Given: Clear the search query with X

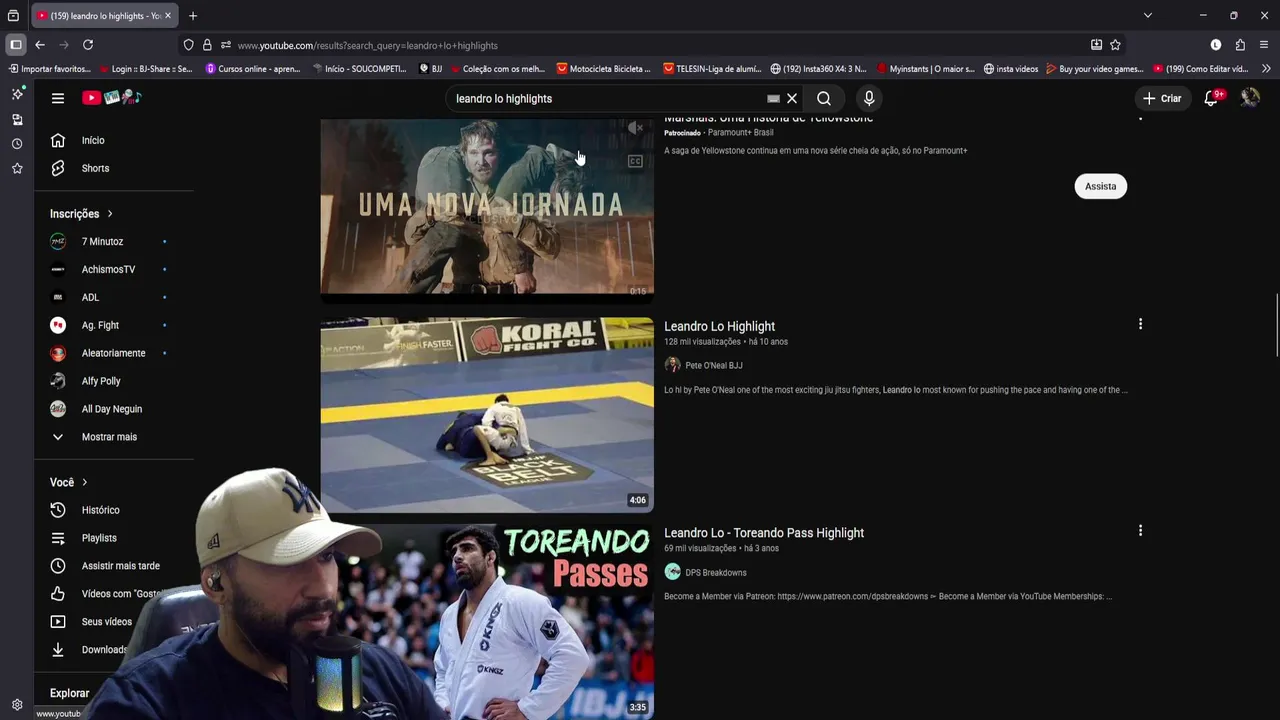Looking at the screenshot, I should (792, 99).
